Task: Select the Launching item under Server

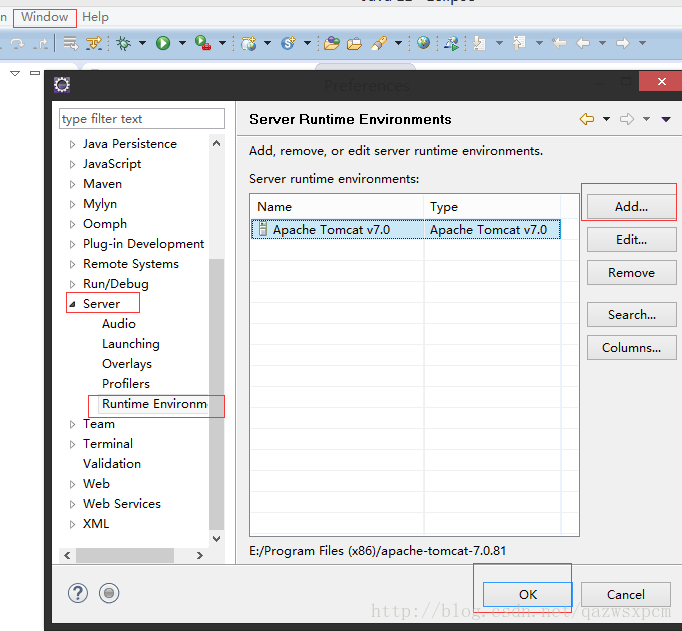Action: coord(131,344)
